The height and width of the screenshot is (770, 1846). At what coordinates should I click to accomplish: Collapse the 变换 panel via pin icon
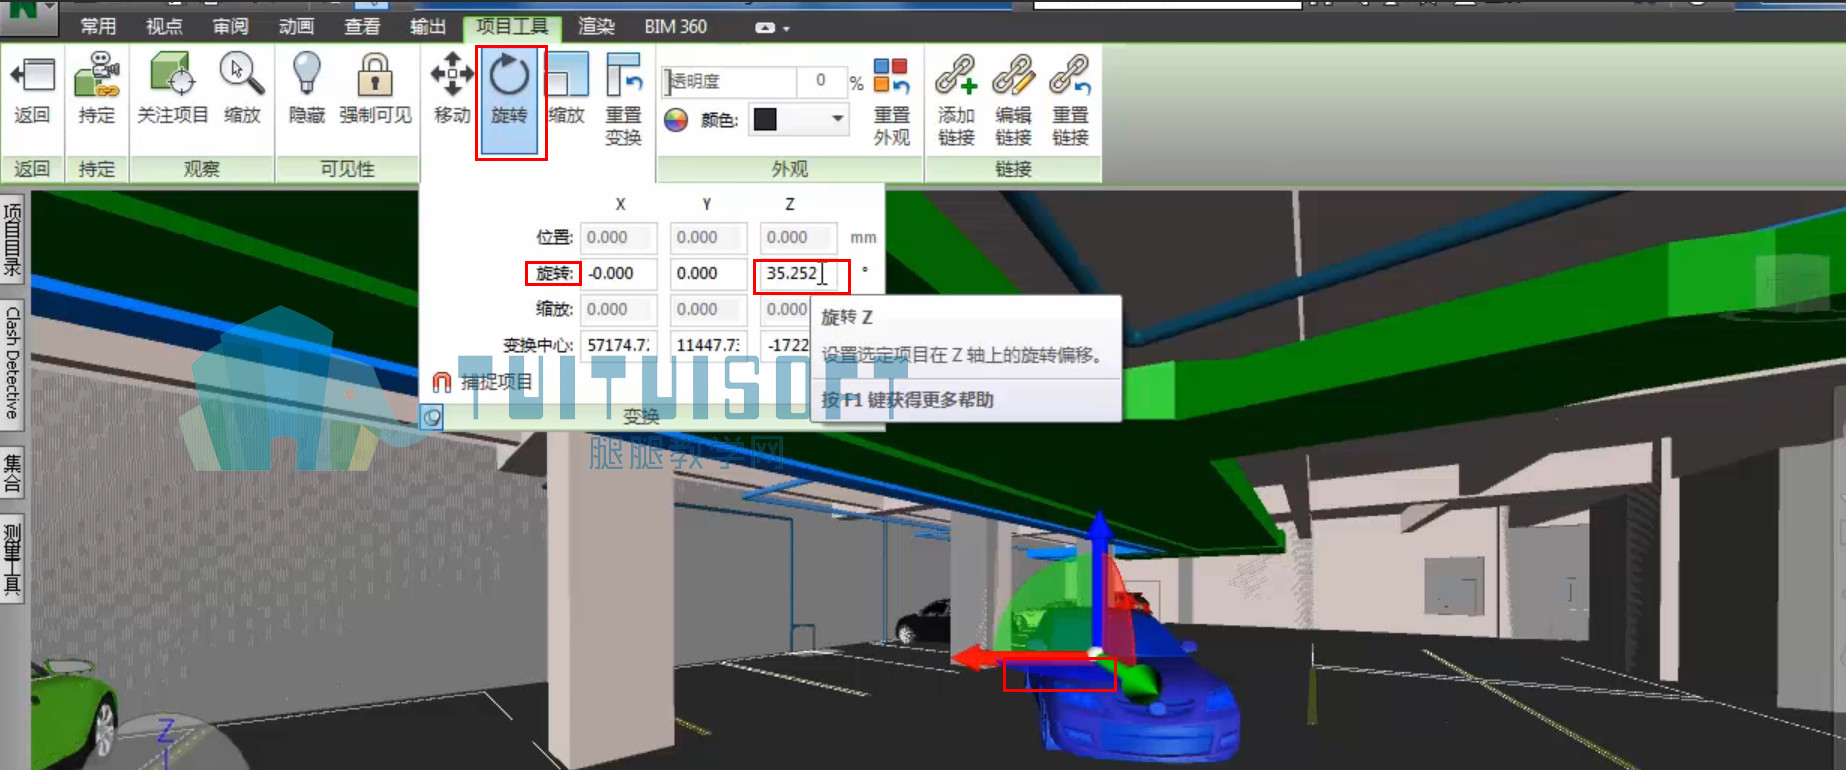pyautogui.click(x=431, y=417)
